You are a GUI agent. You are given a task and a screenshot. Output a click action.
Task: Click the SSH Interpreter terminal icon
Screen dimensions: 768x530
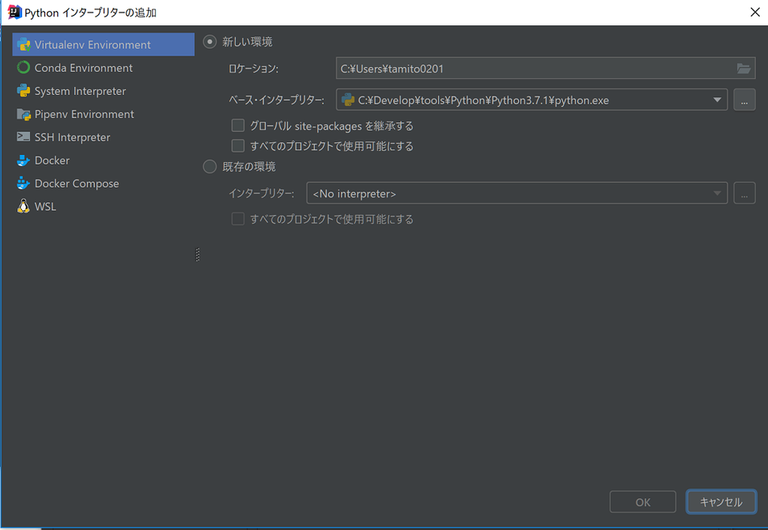coord(24,137)
